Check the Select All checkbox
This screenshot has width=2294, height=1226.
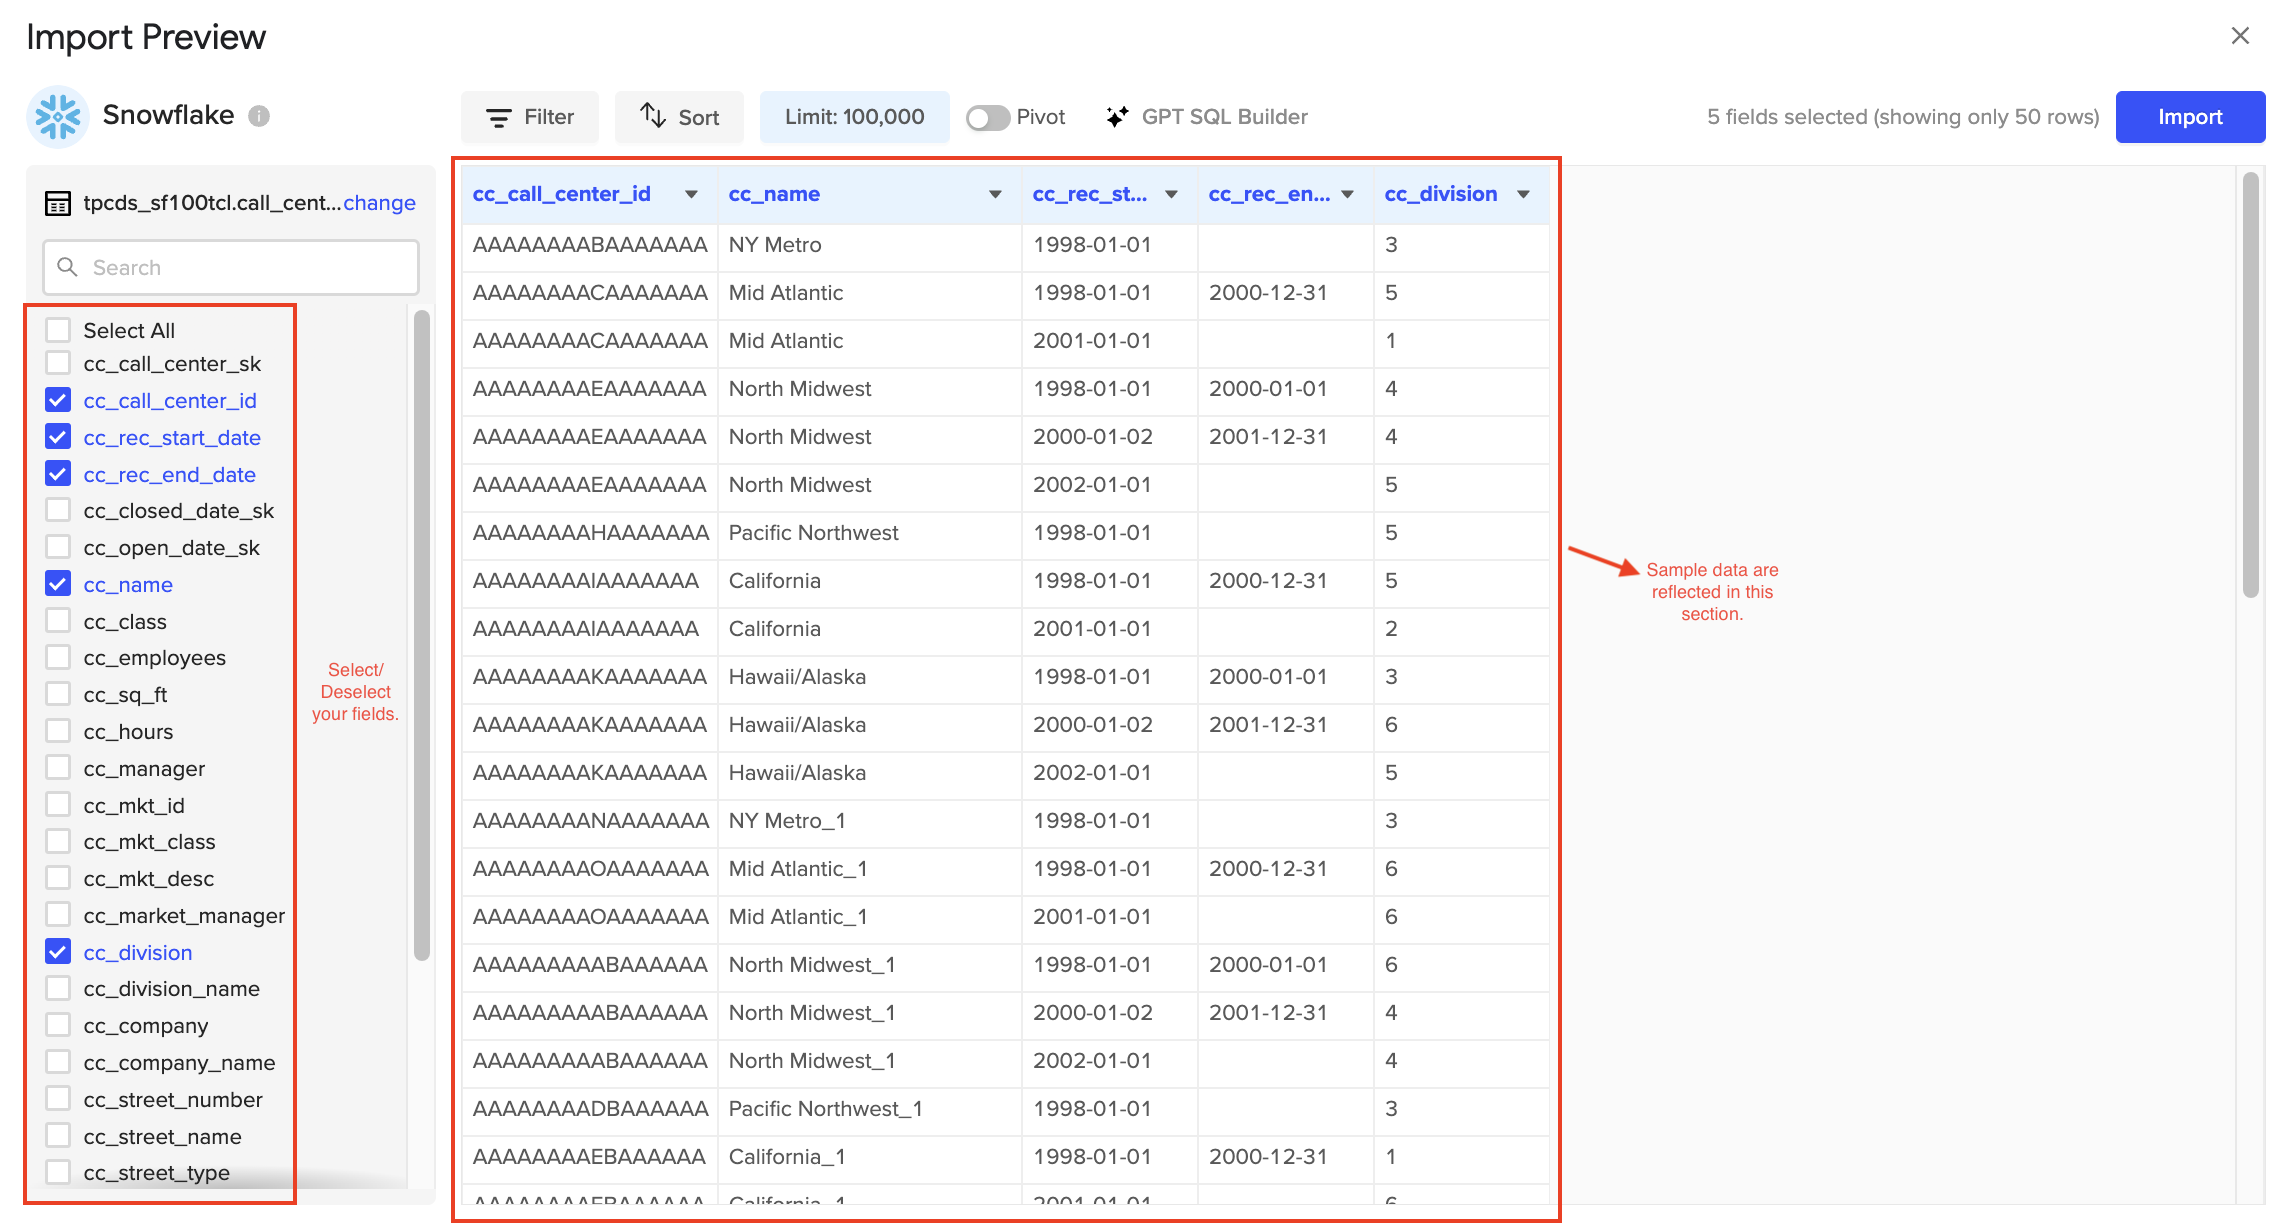click(58, 330)
